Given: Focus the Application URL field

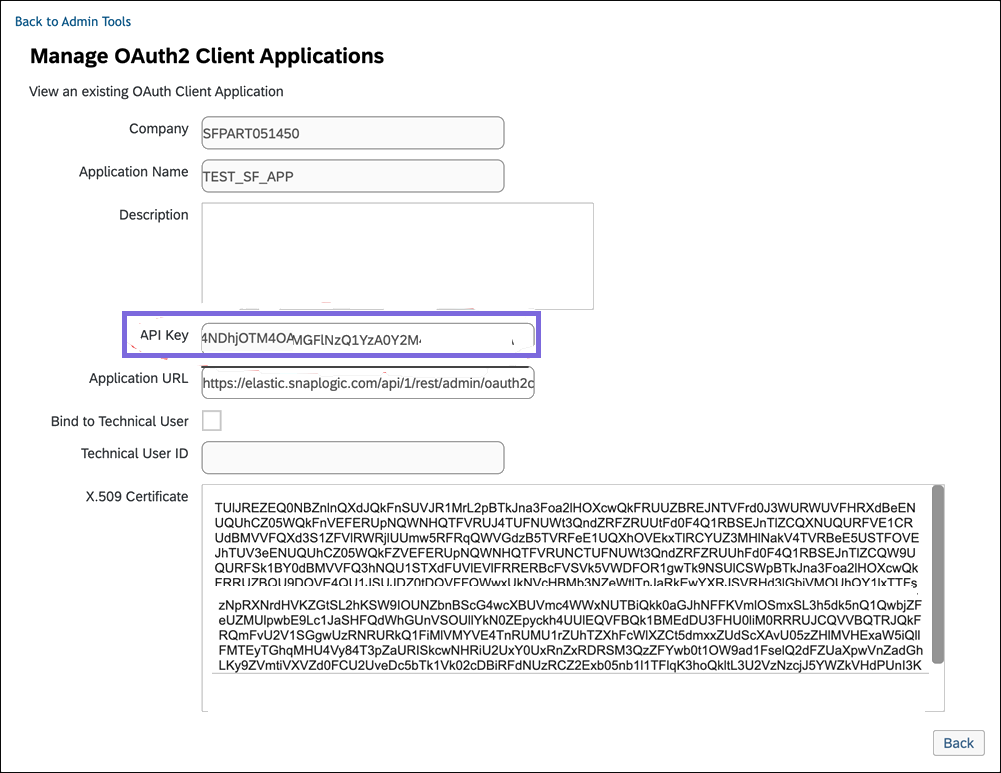Looking at the screenshot, I should point(368,382).
